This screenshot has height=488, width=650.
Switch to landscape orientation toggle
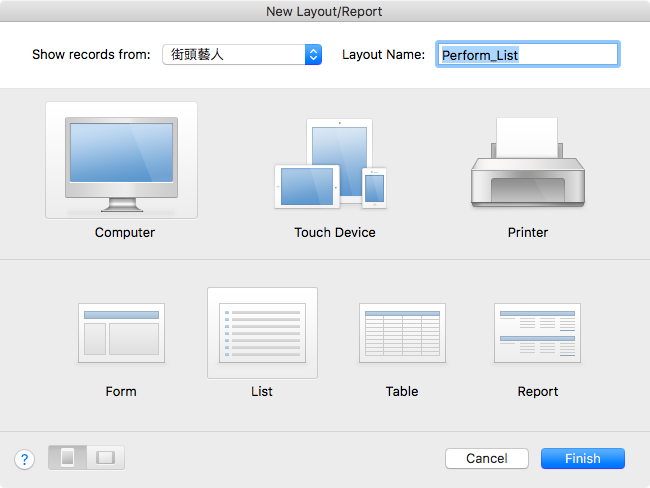tap(105, 458)
